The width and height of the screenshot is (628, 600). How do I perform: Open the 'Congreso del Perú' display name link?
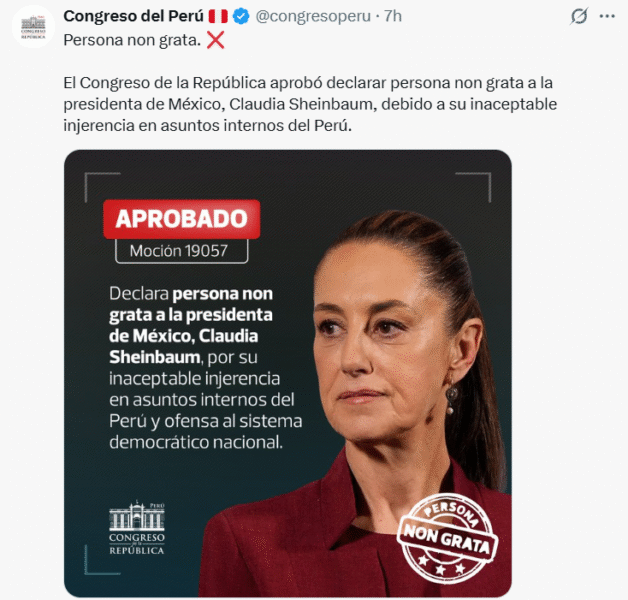[133, 16]
